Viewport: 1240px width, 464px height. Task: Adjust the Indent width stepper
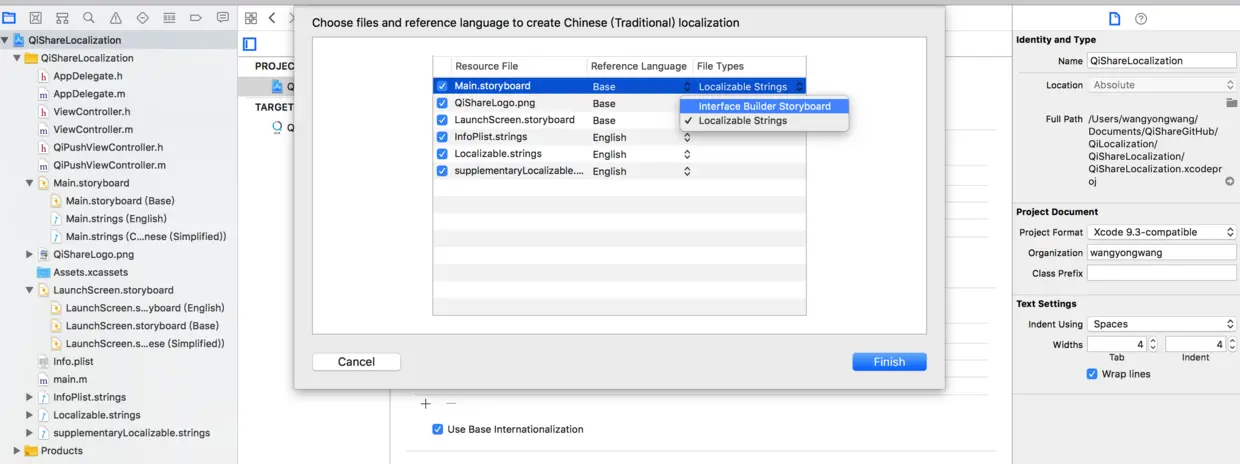tap(1232, 344)
